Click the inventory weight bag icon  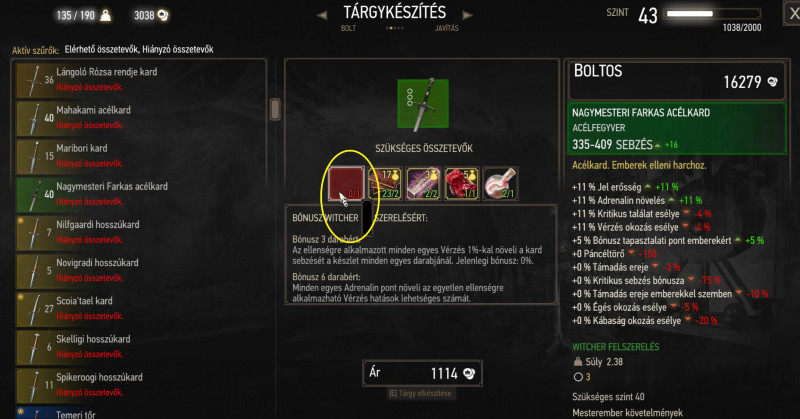[578, 362]
